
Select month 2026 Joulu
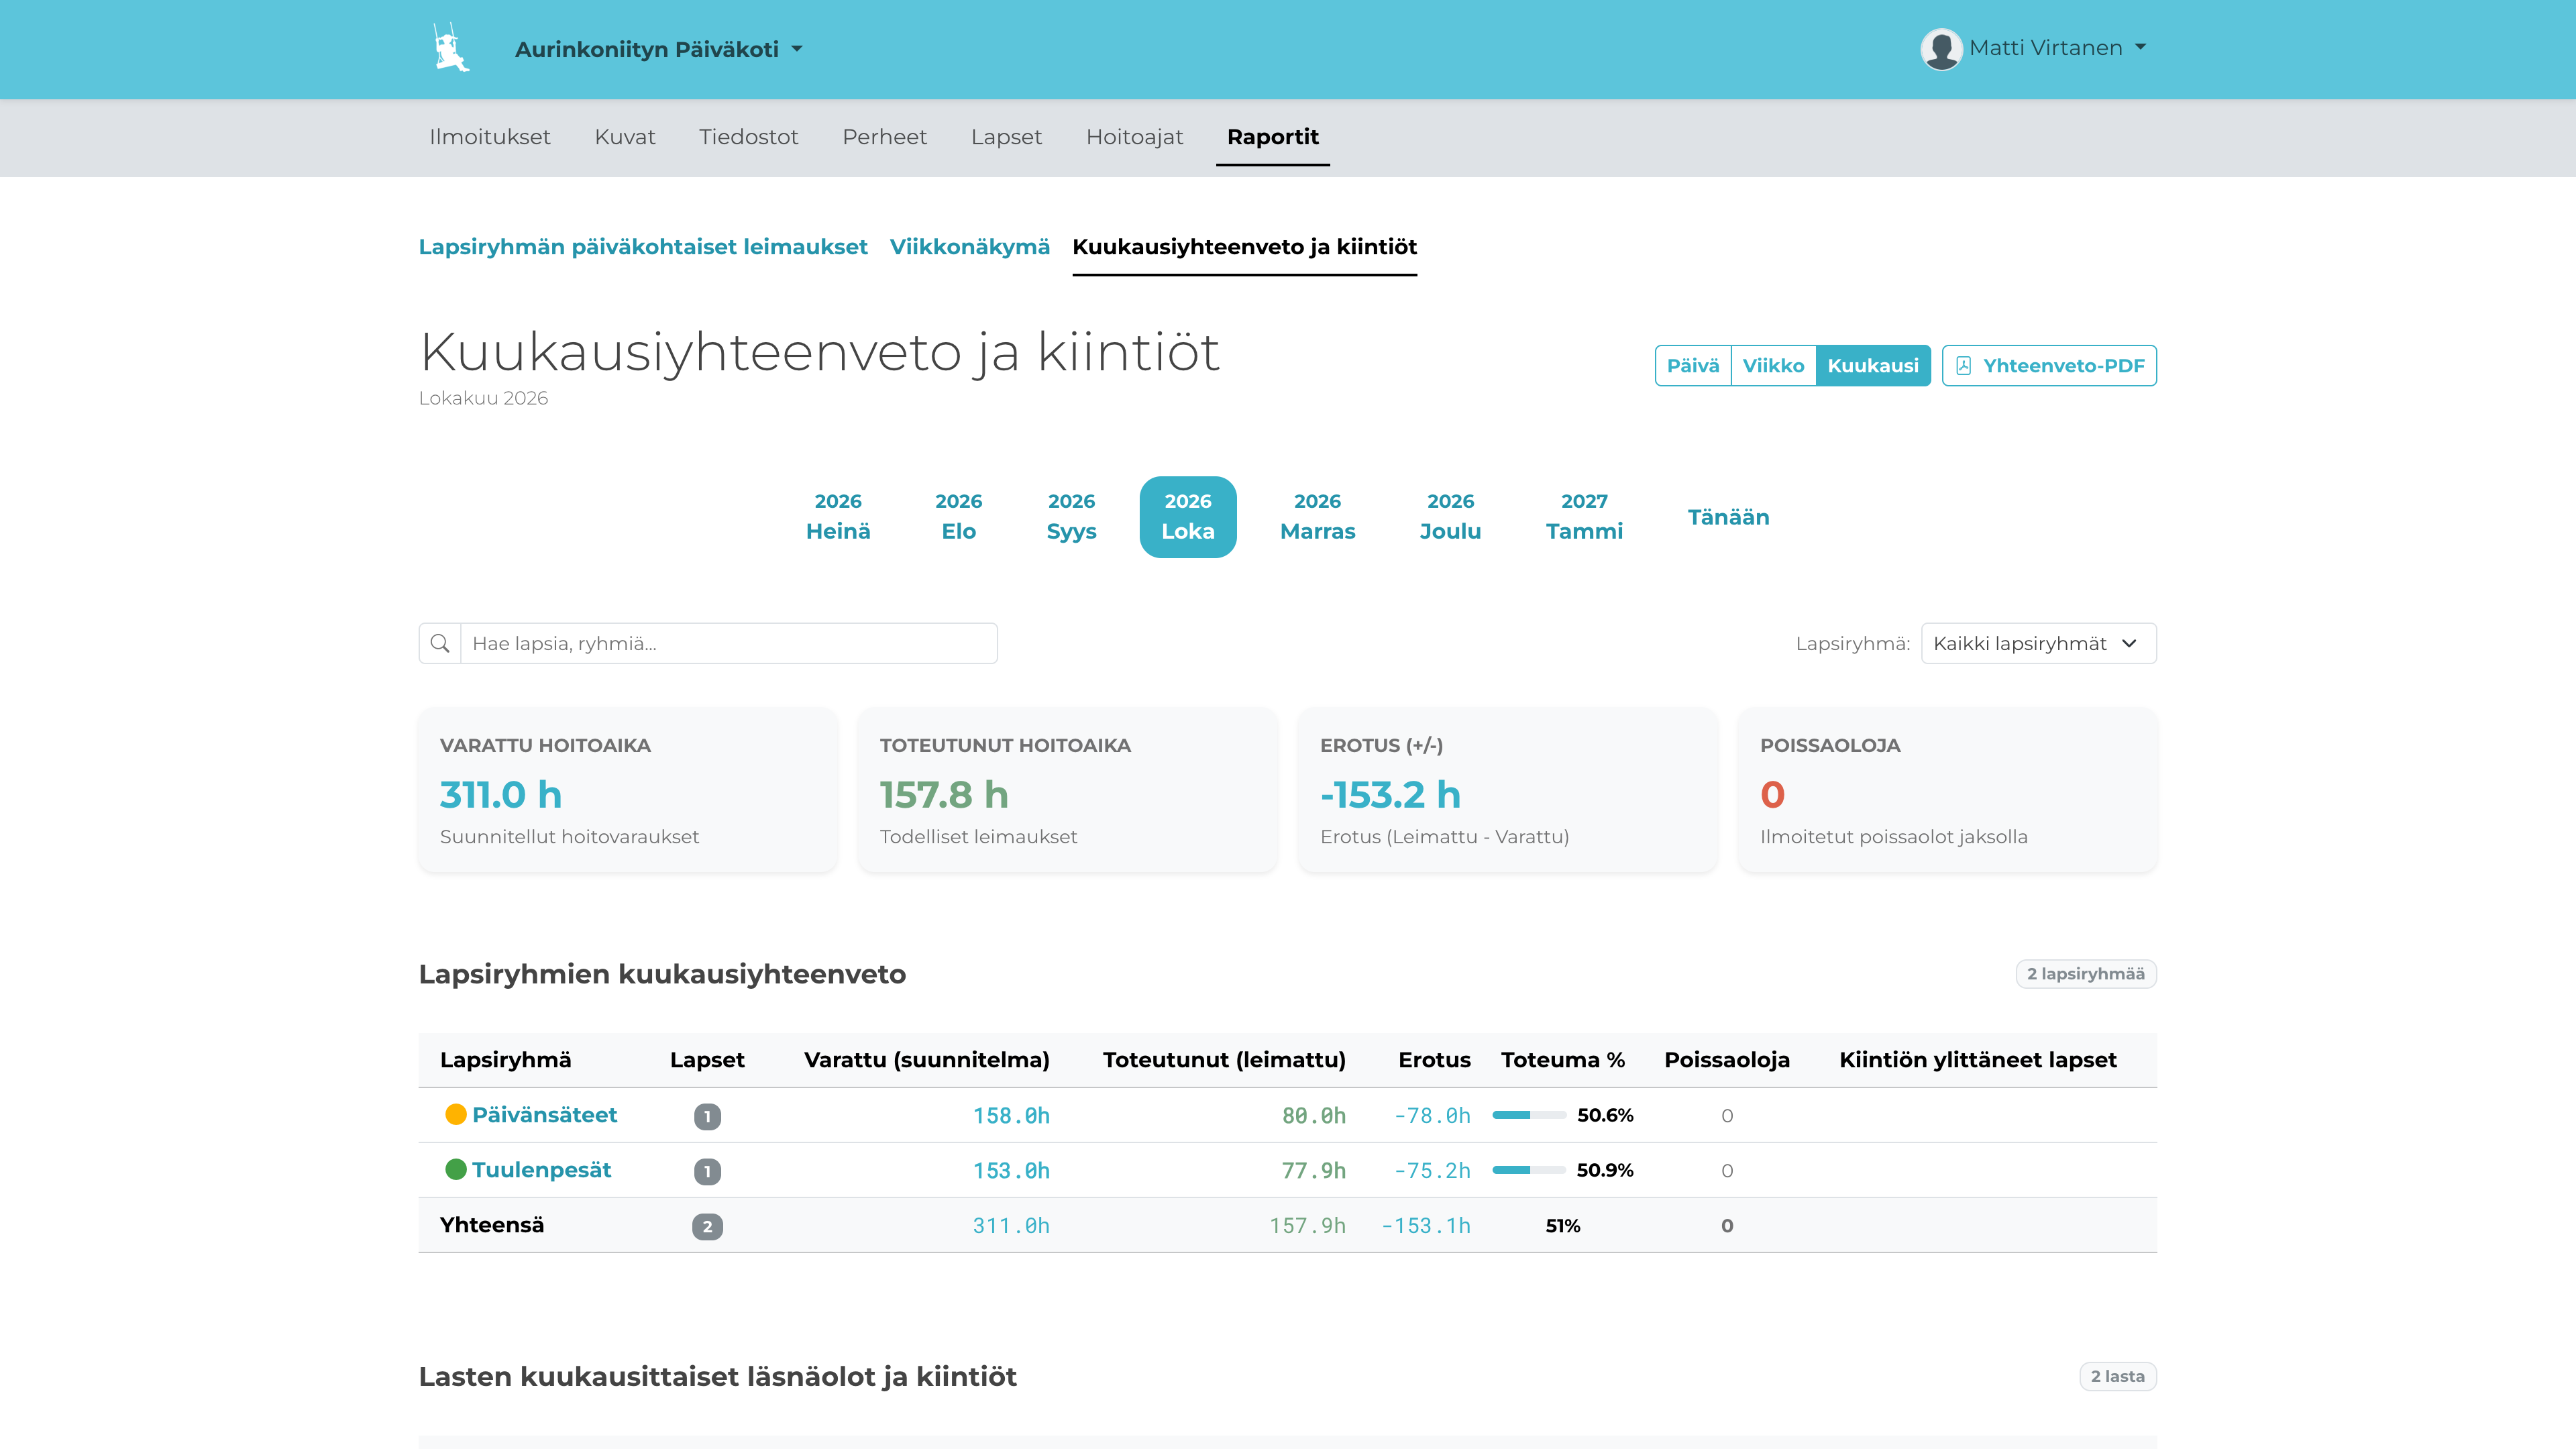point(1450,517)
